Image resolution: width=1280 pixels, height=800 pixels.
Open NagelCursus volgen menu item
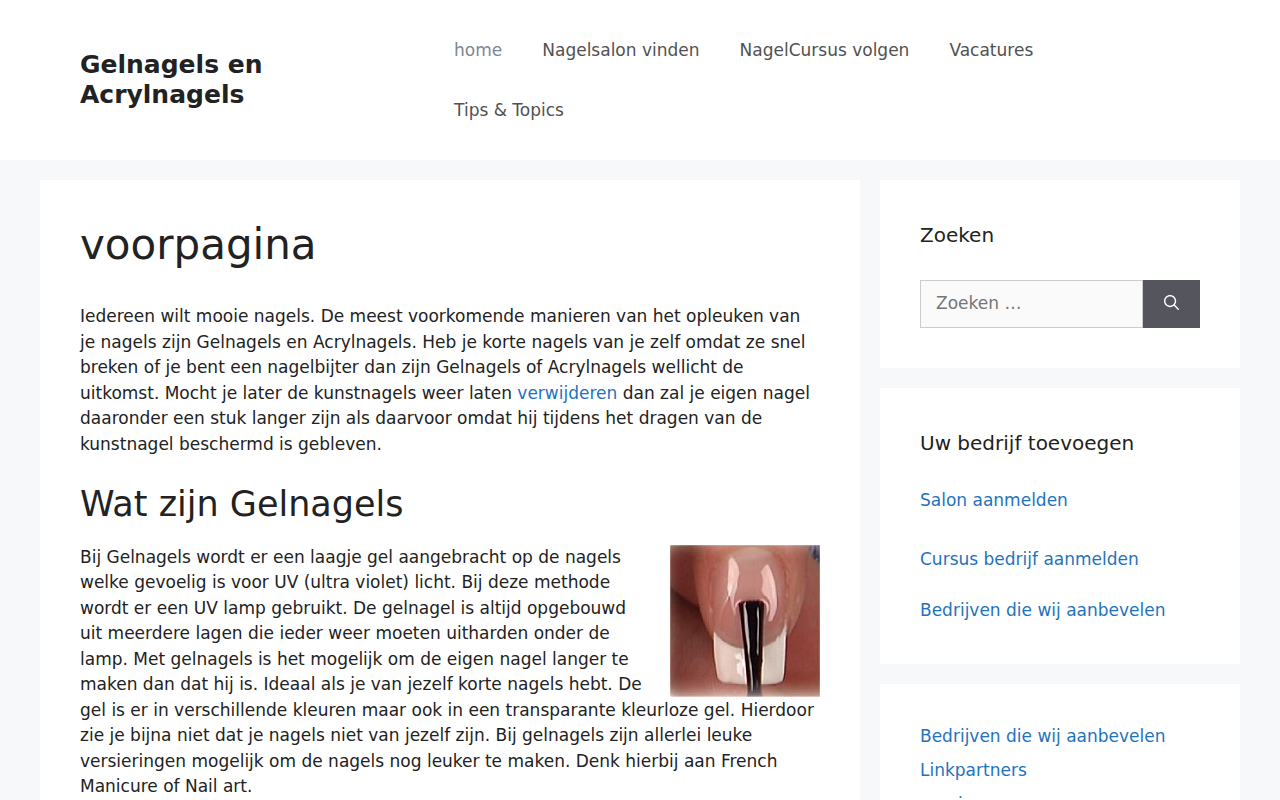point(824,50)
